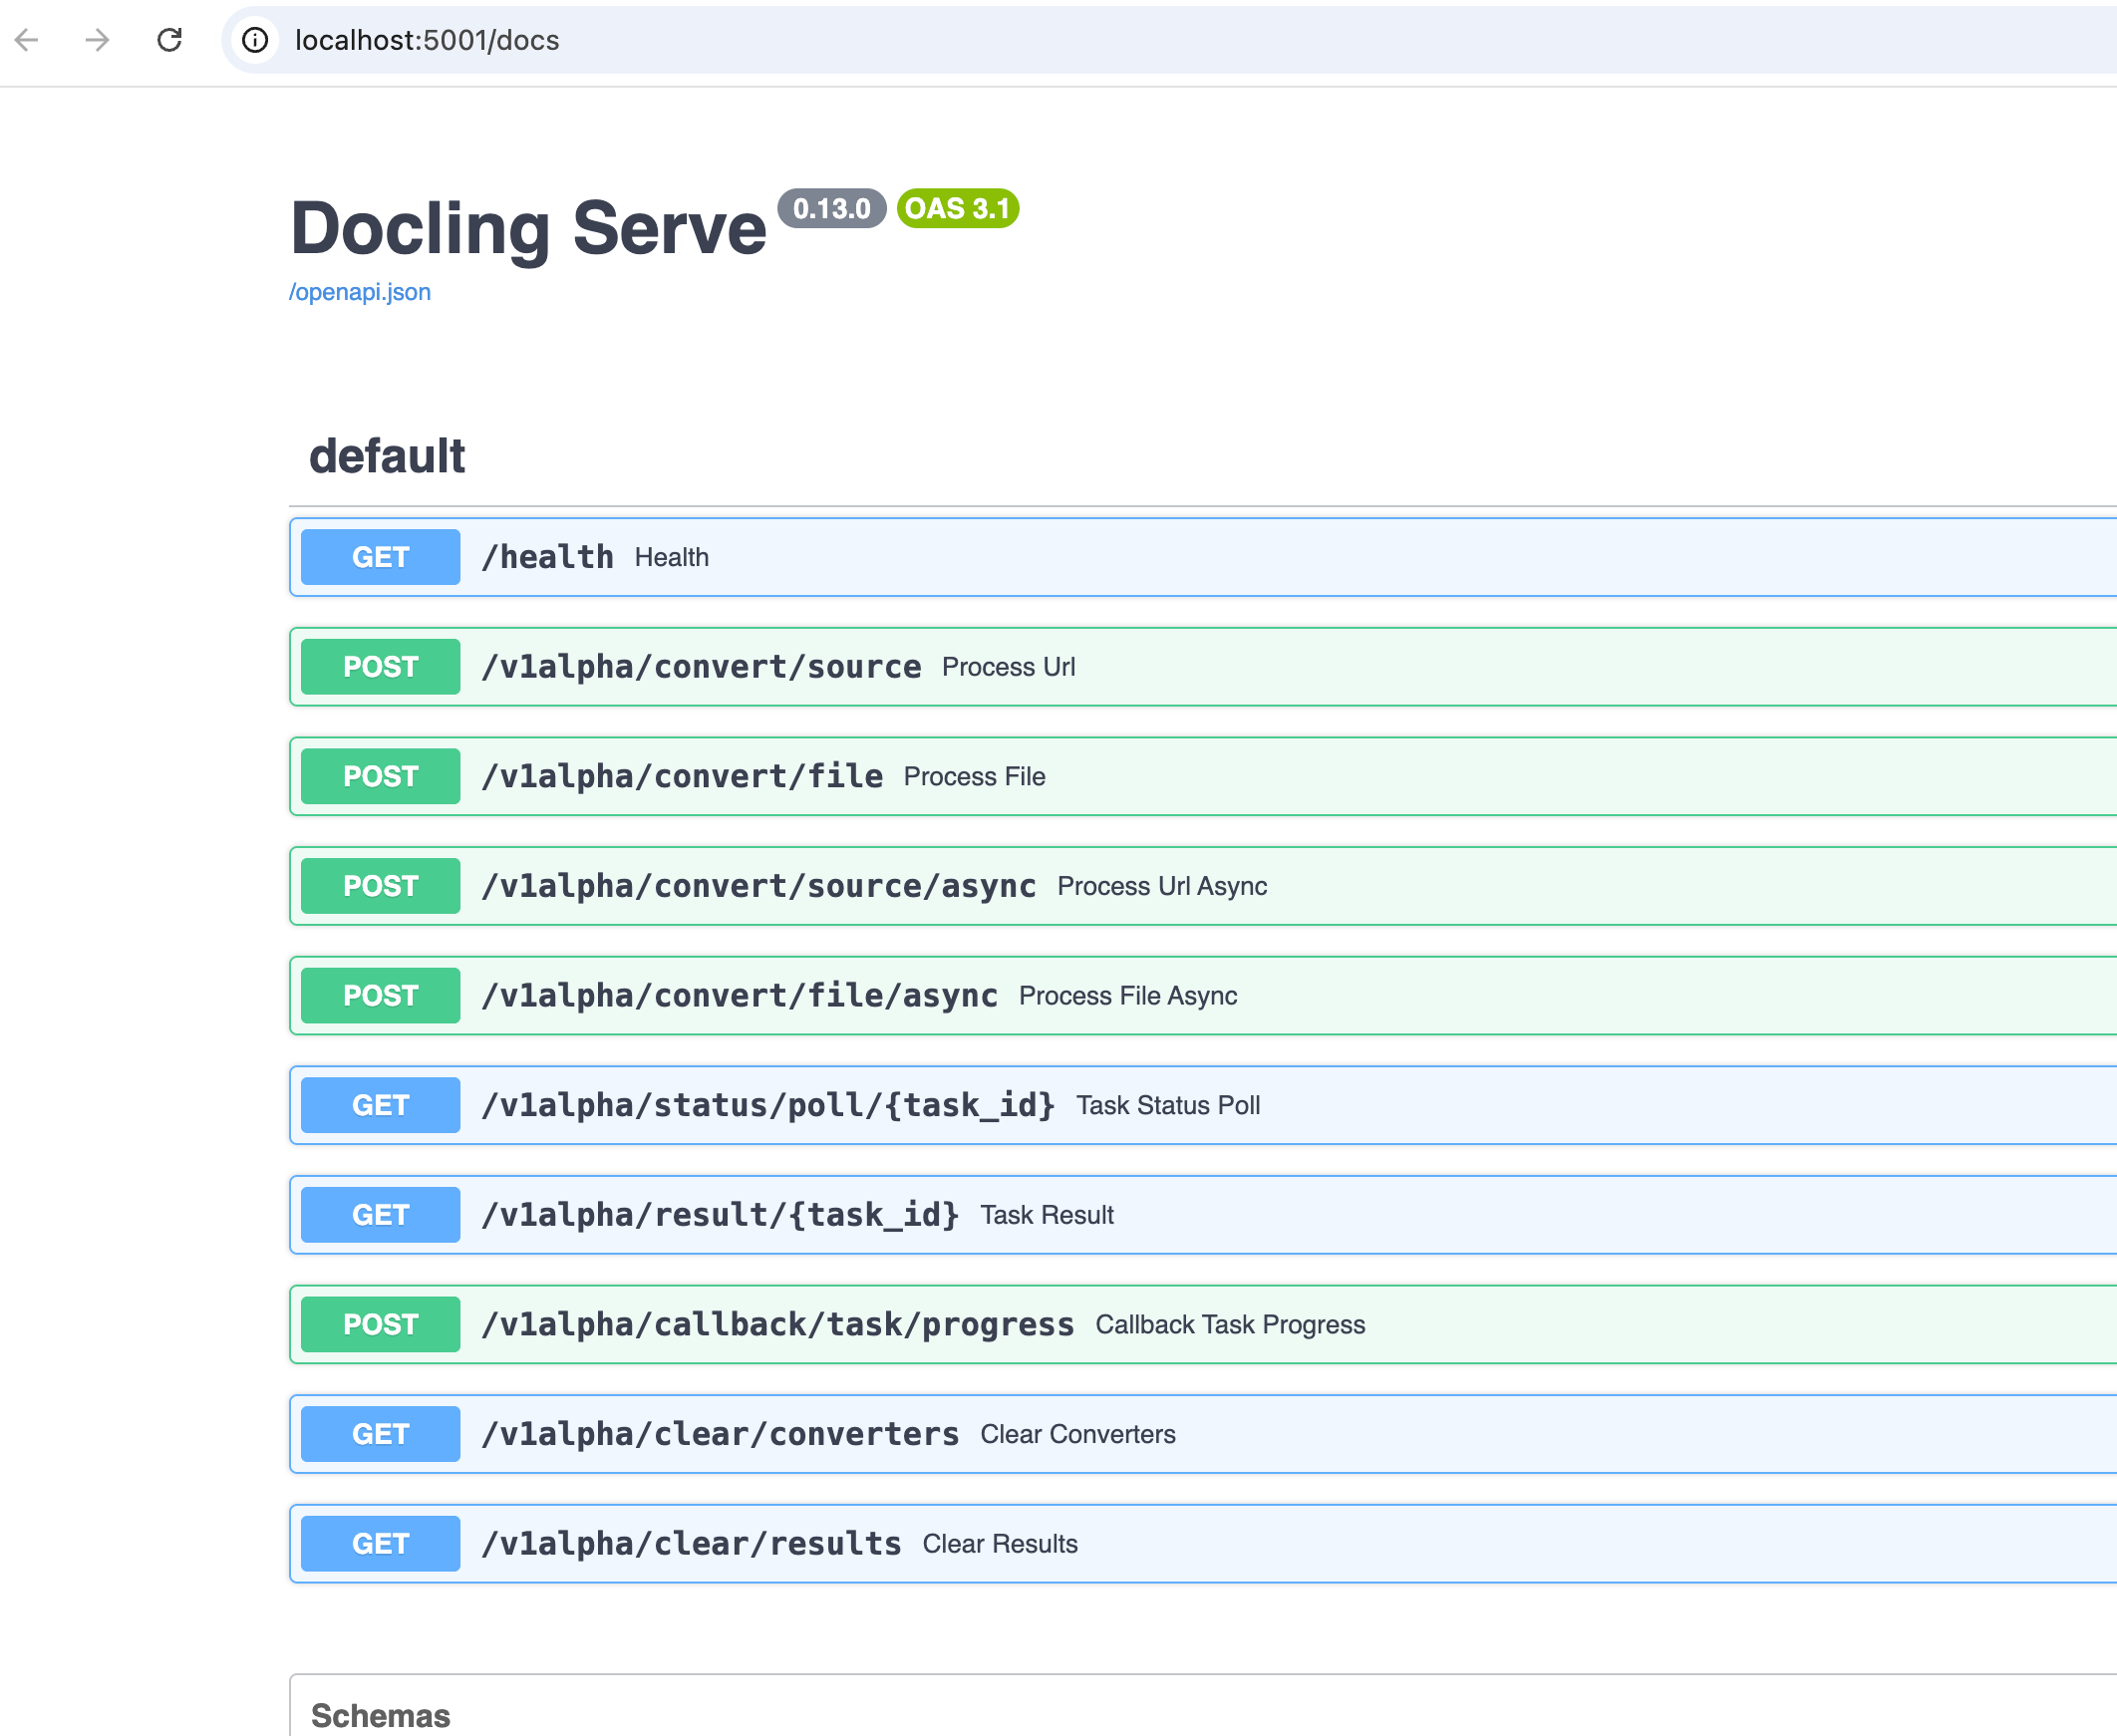Click the Process File Async summary text

1128,996
